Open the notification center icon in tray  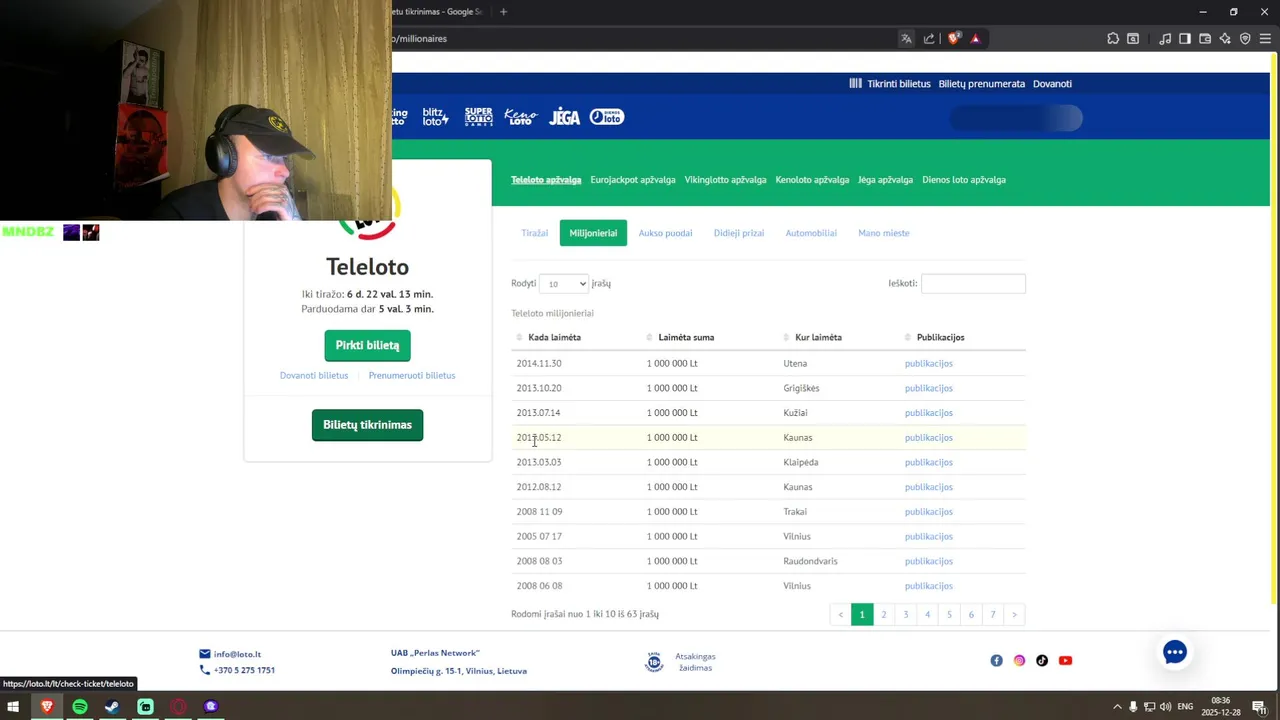coord(1258,706)
